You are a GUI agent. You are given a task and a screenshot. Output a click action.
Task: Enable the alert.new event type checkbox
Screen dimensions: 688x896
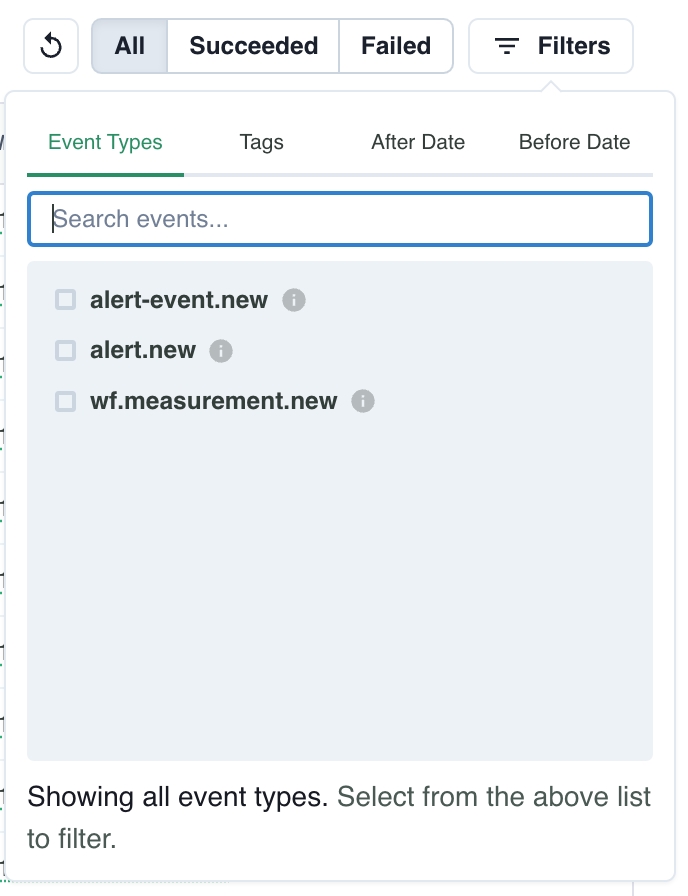pyautogui.click(x=66, y=351)
